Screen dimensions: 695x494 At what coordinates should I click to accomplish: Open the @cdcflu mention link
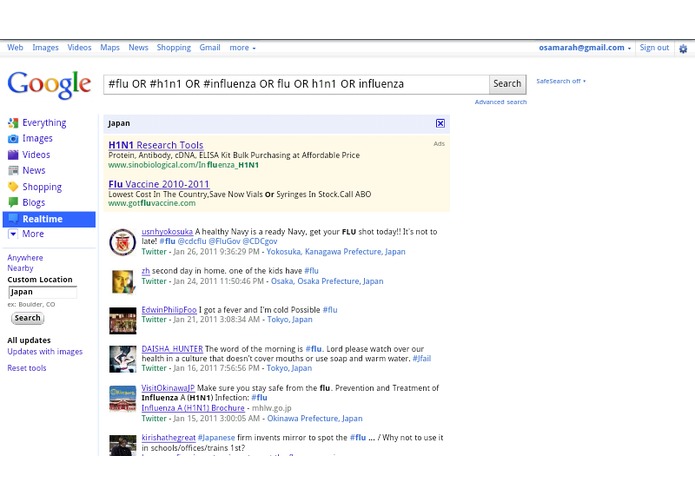pos(192,241)
